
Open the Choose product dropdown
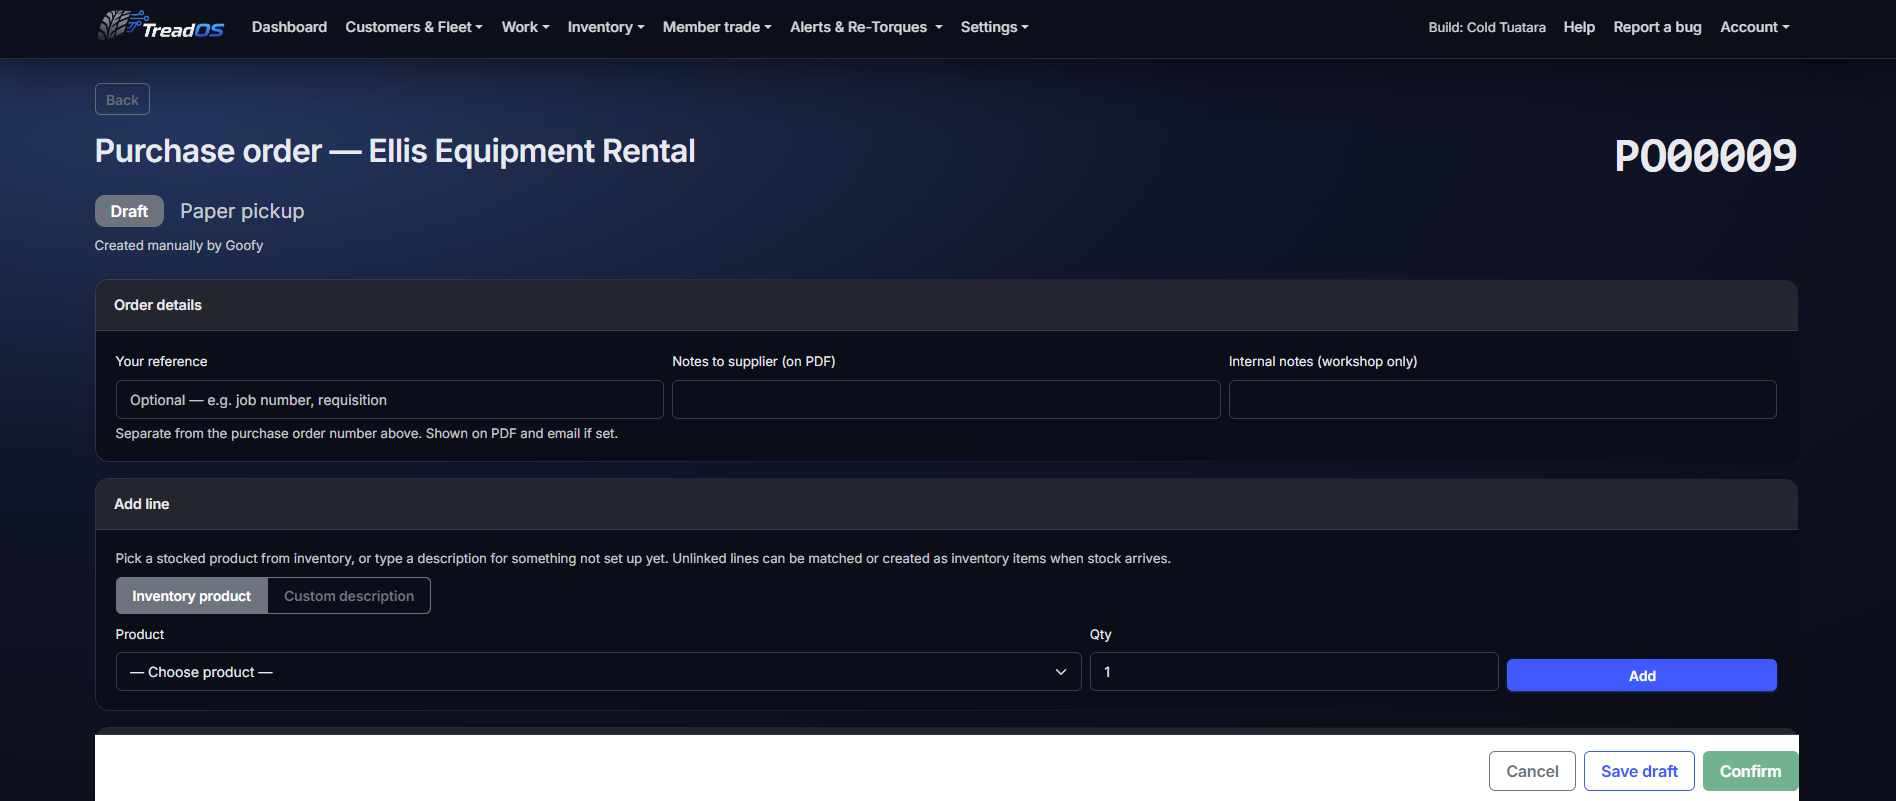(x=598, y=672)
